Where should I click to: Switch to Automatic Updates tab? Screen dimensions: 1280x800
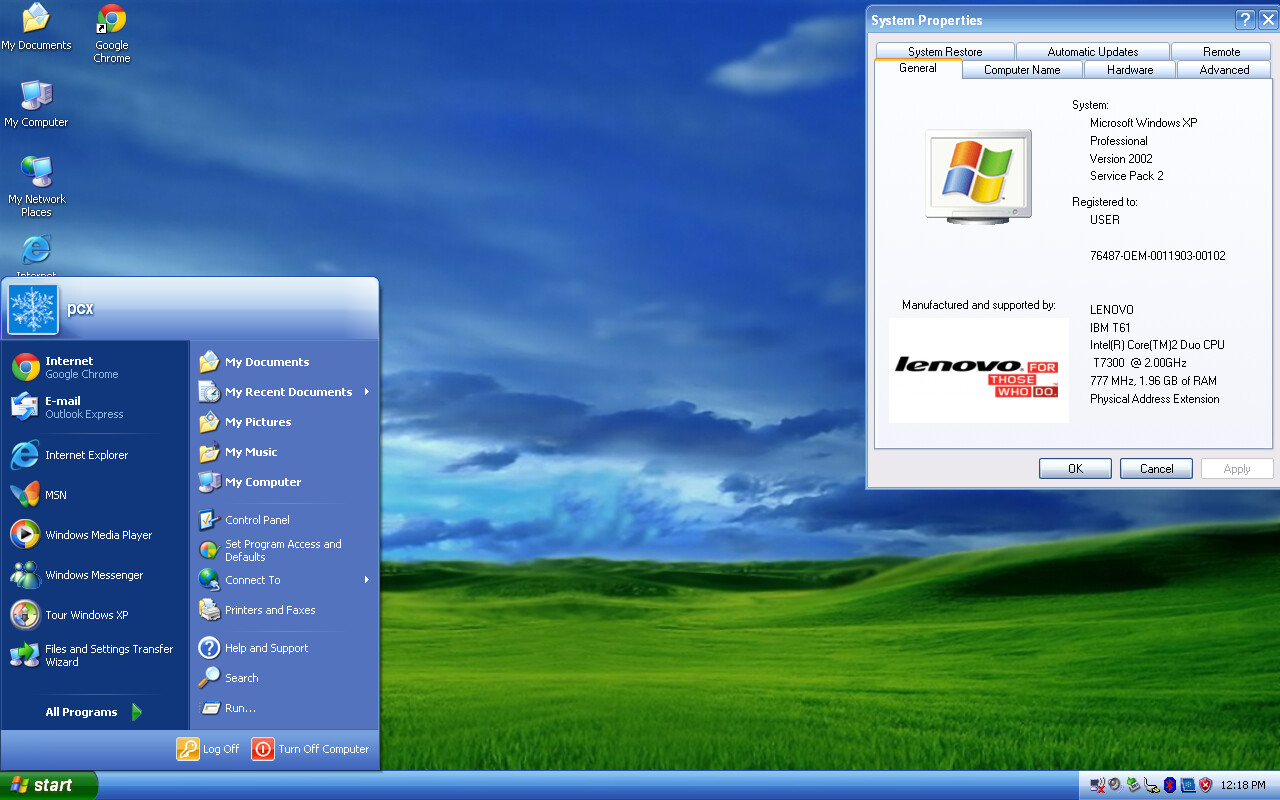(1092, 52)
